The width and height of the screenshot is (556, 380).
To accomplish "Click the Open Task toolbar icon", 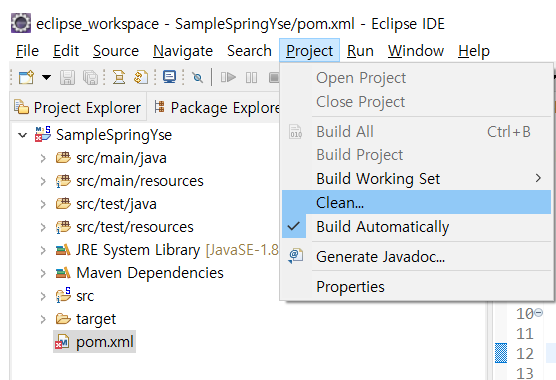I will (141, 77).
